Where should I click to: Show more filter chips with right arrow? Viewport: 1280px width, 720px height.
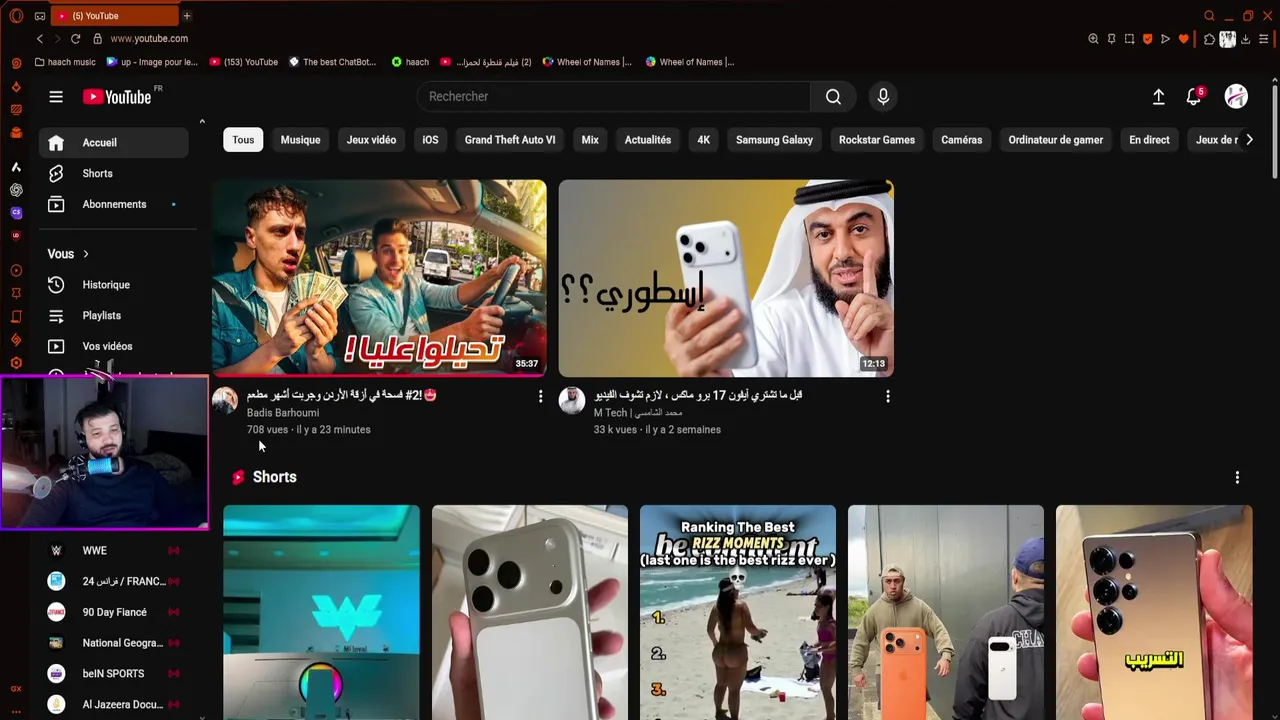click(1249, 140)
